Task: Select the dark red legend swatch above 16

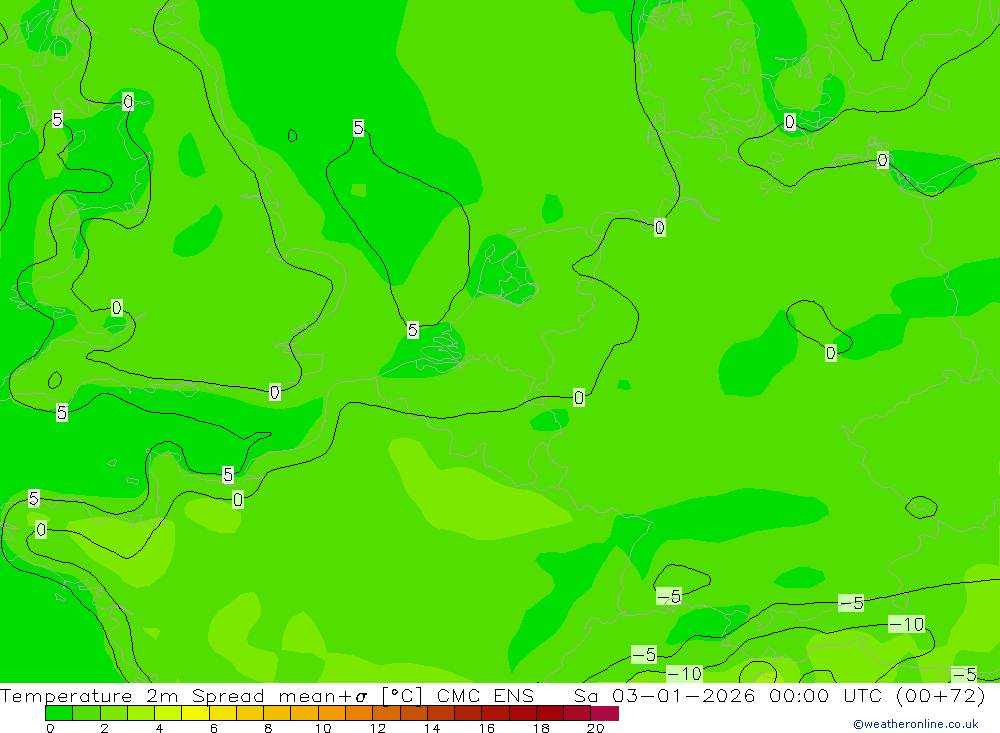Action: point(496,713)
